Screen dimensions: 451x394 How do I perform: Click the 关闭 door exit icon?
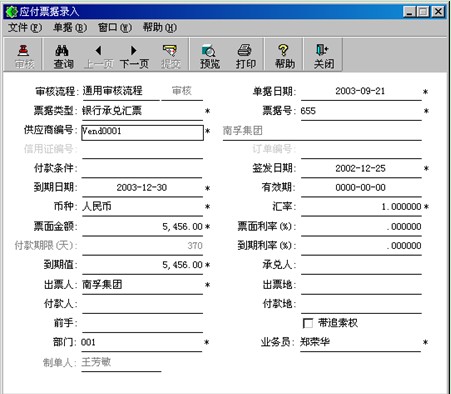point(322,51)
